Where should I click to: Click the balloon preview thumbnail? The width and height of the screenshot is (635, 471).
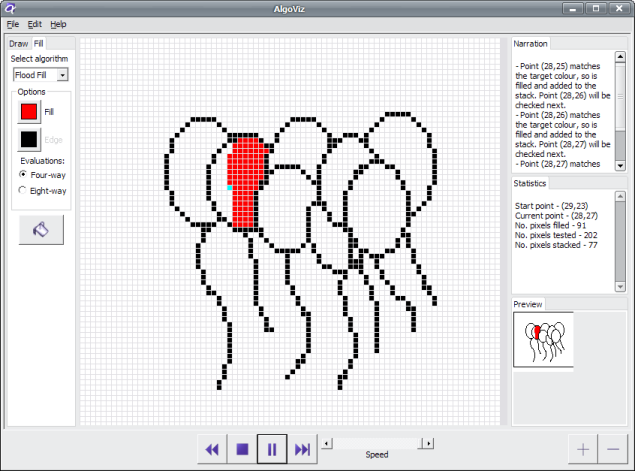pyautogui.click(x=543, y=339)
